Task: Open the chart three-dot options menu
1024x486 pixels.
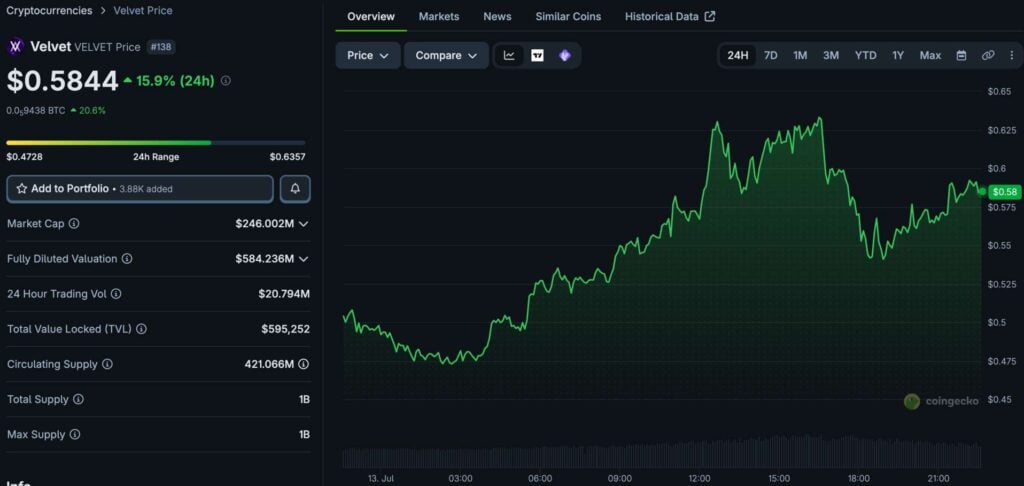Action: (x=1012, y=56)
